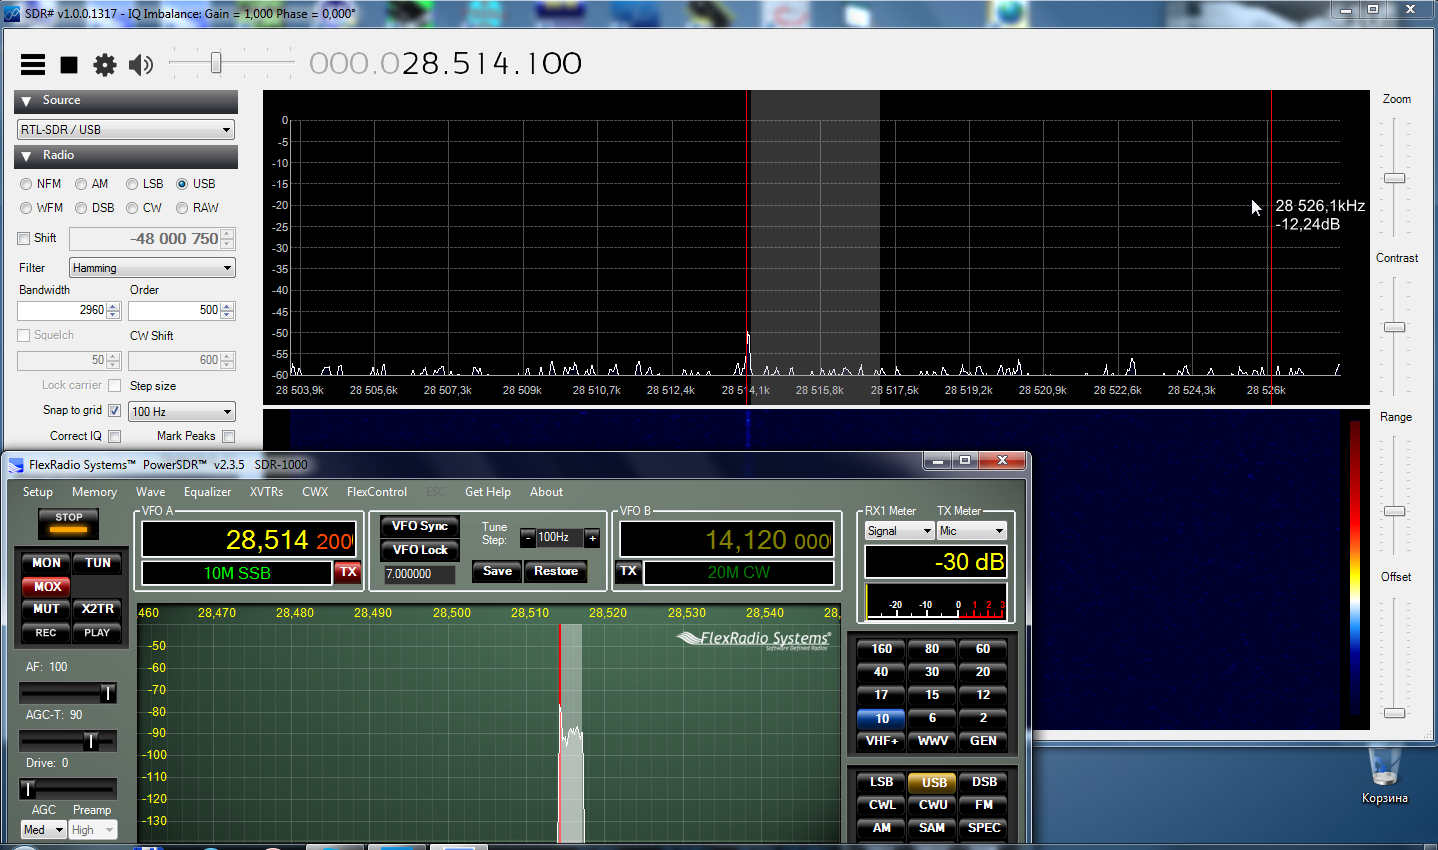Select LSB radio mode in SDR#
Viewport: 1438px width, 850px height.
tap(132, 184)
